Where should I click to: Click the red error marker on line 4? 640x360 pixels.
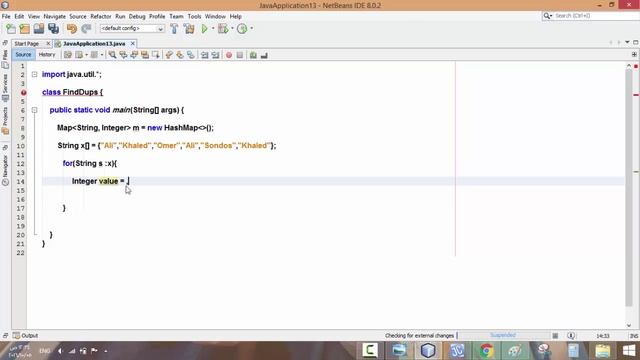(x=23, y=93)
